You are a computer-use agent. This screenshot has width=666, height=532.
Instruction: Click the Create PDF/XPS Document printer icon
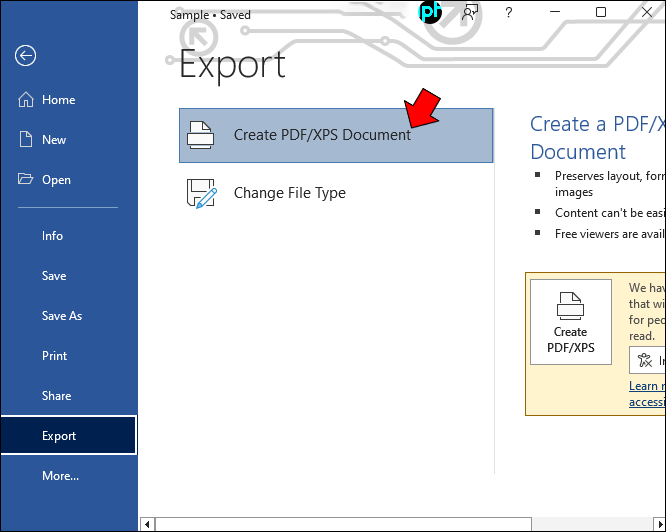200,135
